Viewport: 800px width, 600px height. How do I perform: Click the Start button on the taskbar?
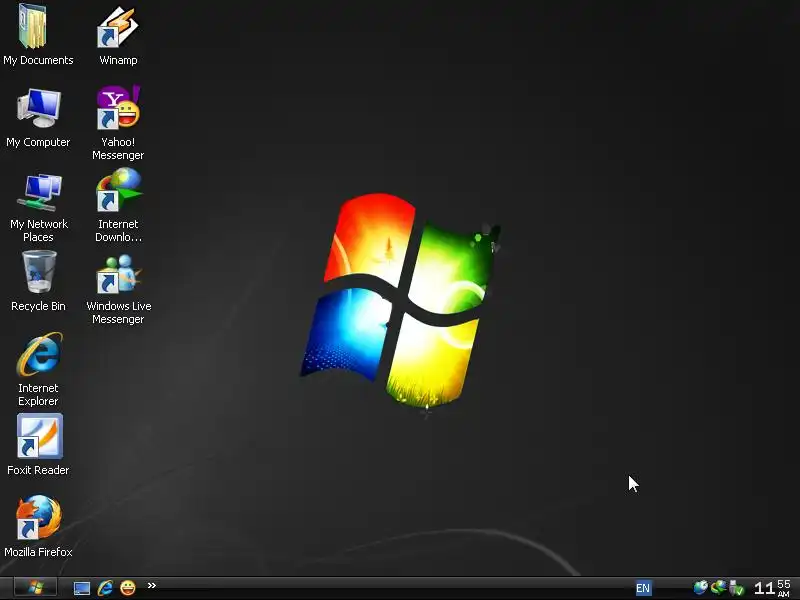click(35, 587)
